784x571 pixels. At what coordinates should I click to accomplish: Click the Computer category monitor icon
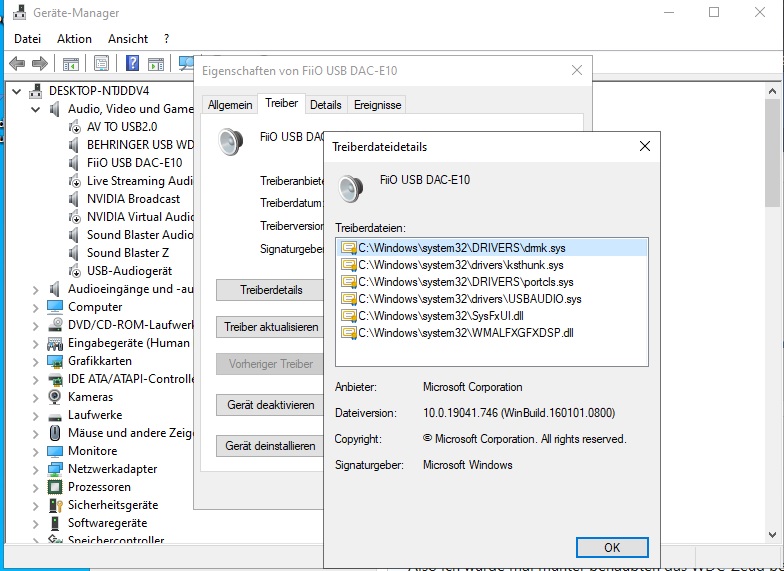pos(55,306)
